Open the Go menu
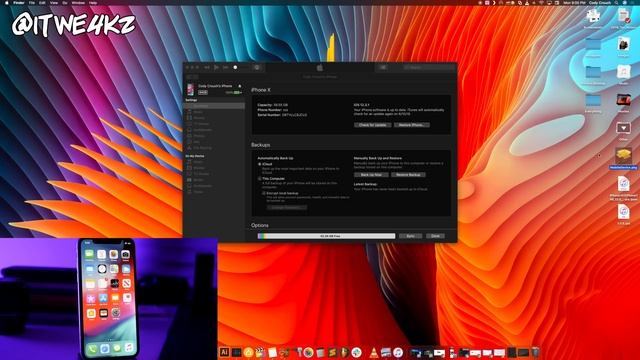The height and width of the screenshot is (360, 640). [x=65, y=2]
